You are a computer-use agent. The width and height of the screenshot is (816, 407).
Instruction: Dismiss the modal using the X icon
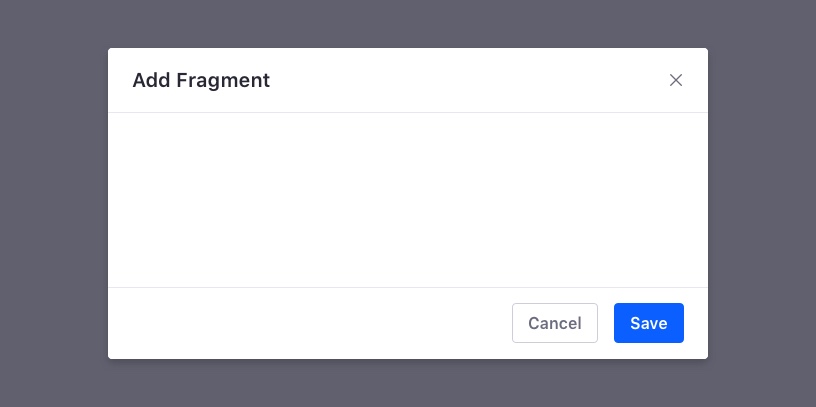click(676, 80)
